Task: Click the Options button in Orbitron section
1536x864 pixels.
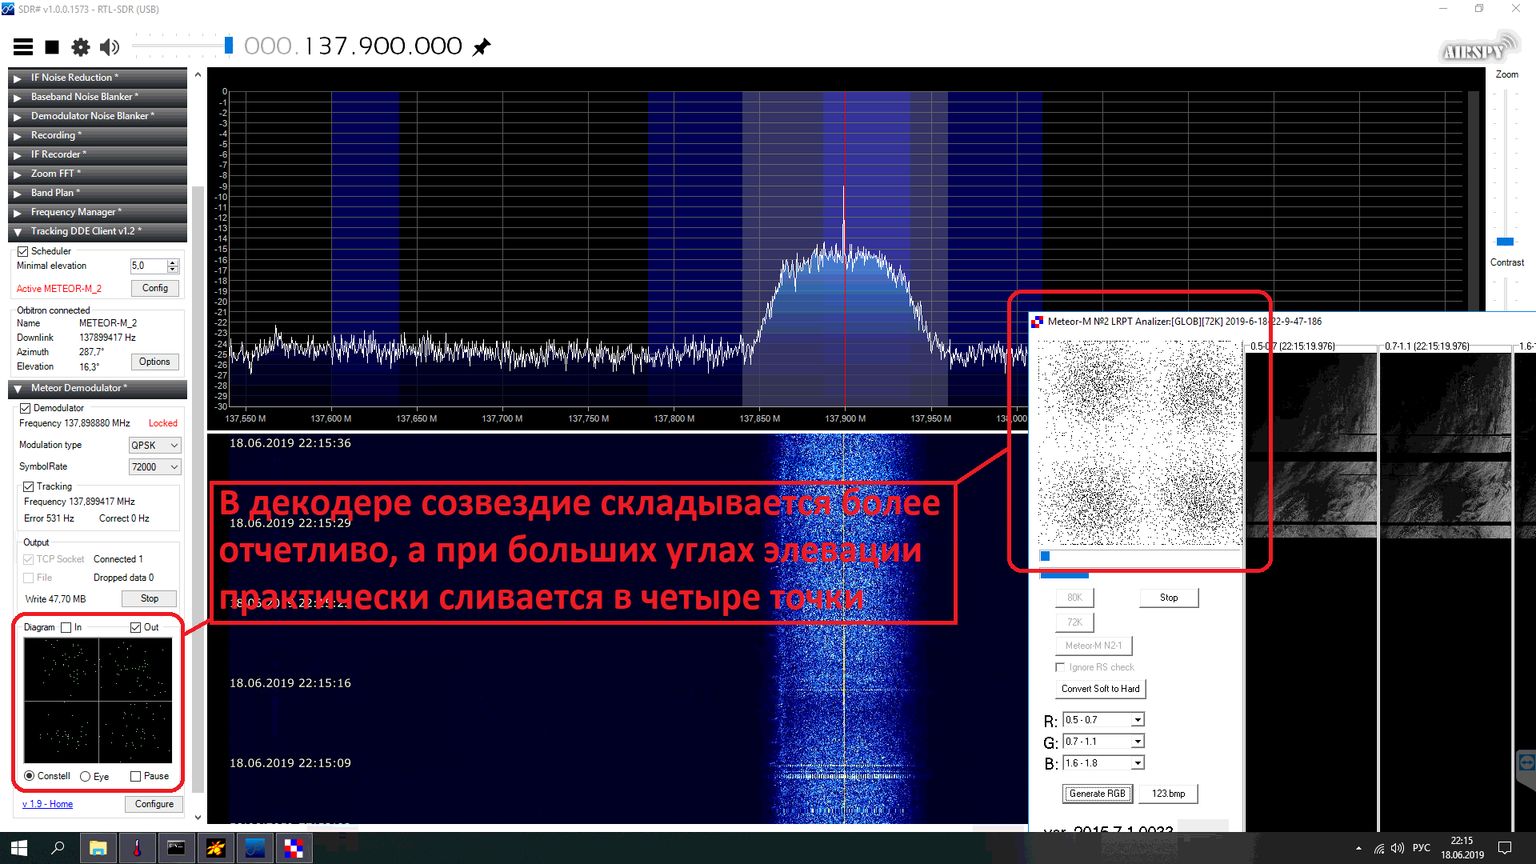Action: click(155, 362)
